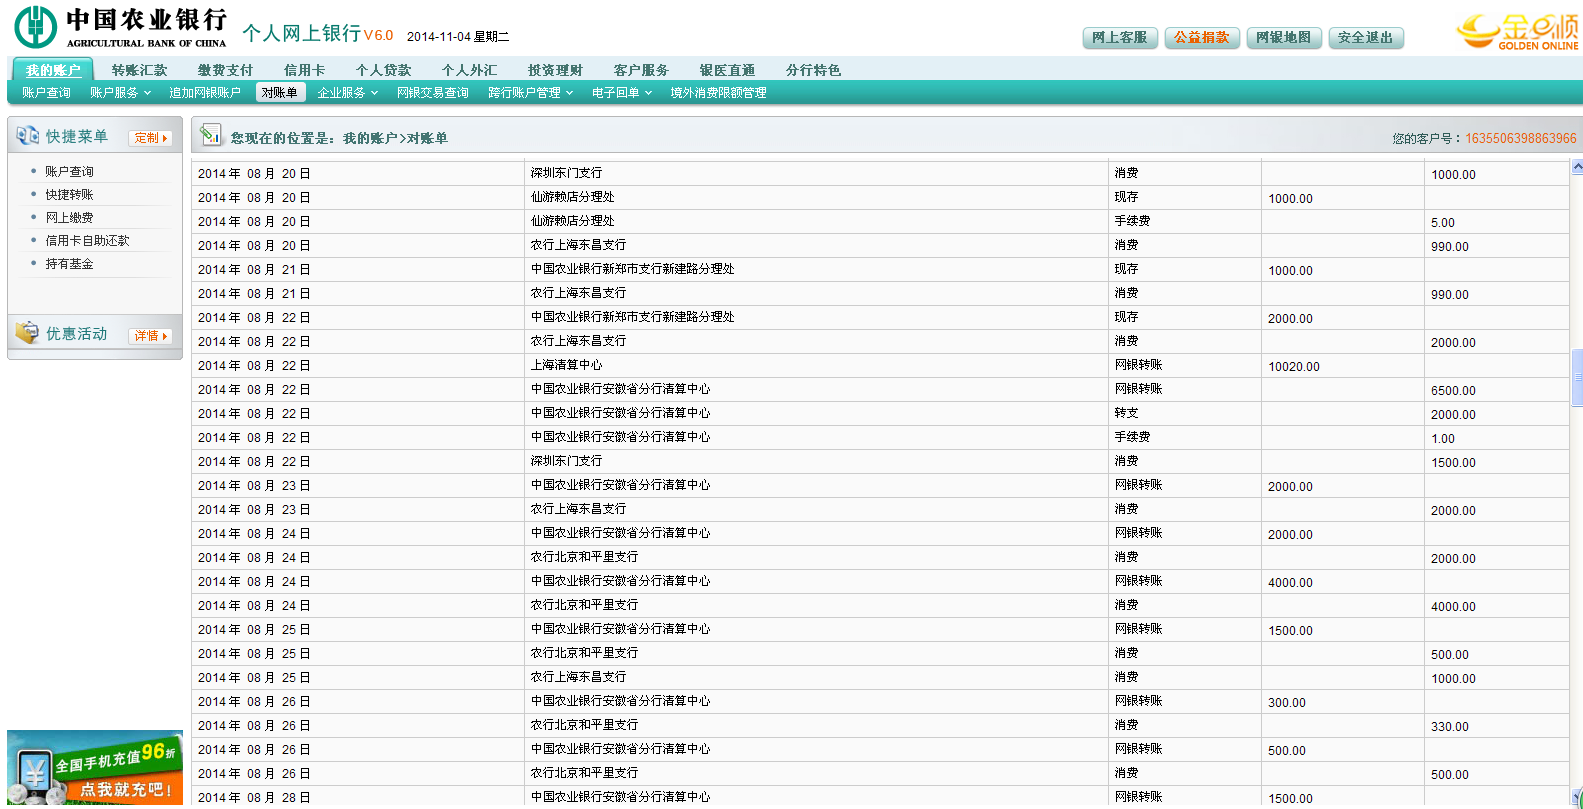Image resolution: width=1583 pixels, height=809 pixels.
Task: Open the 信用卡 tab
Action: click(x=304, y=70)
